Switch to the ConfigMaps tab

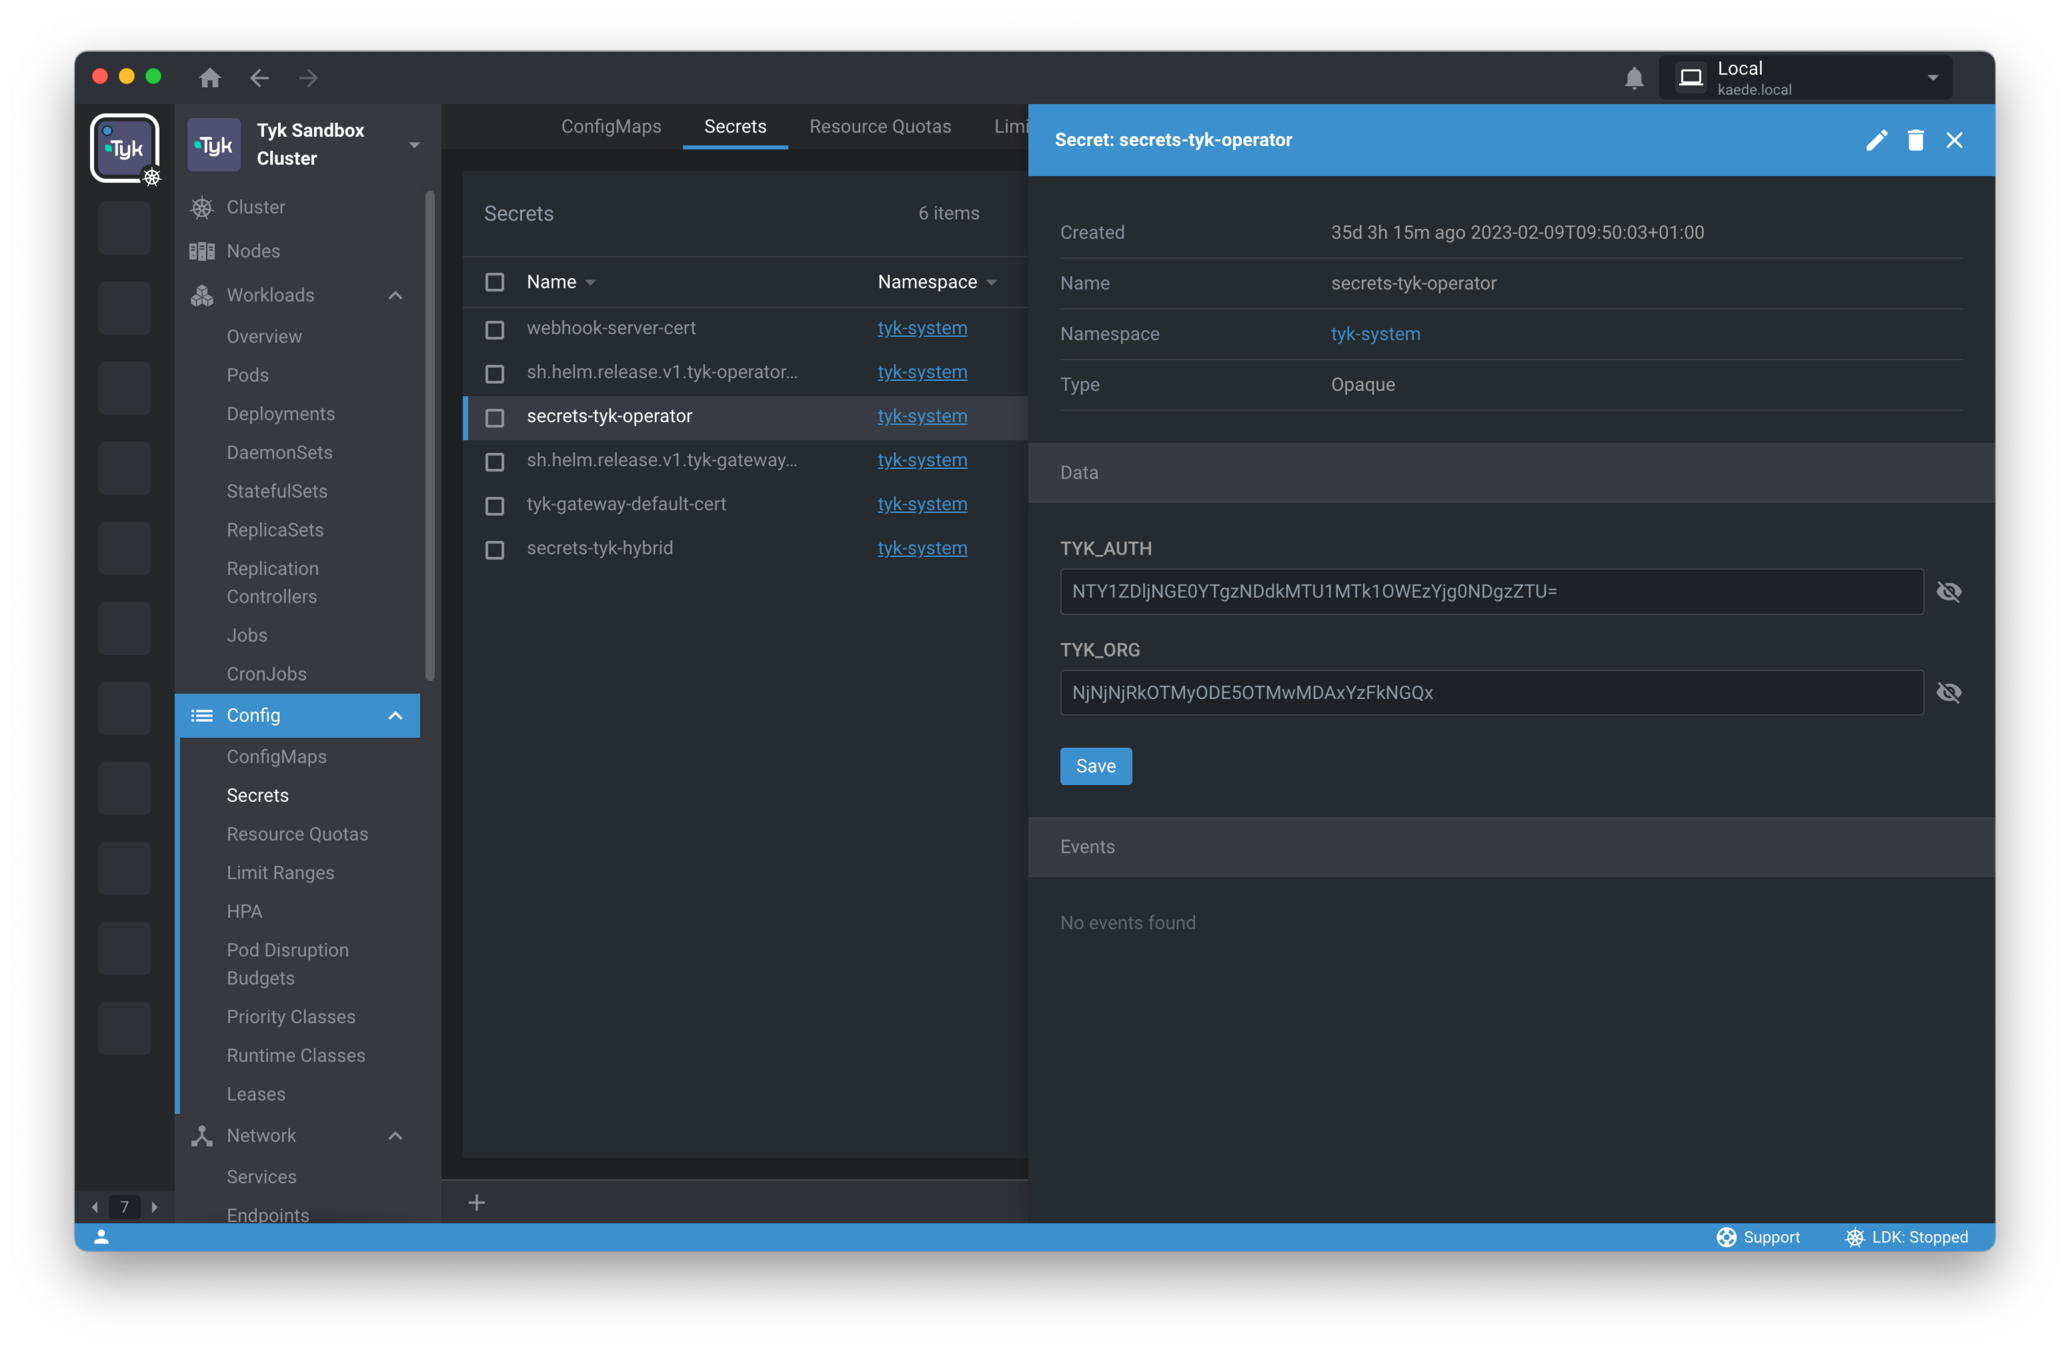pos(610,127)
